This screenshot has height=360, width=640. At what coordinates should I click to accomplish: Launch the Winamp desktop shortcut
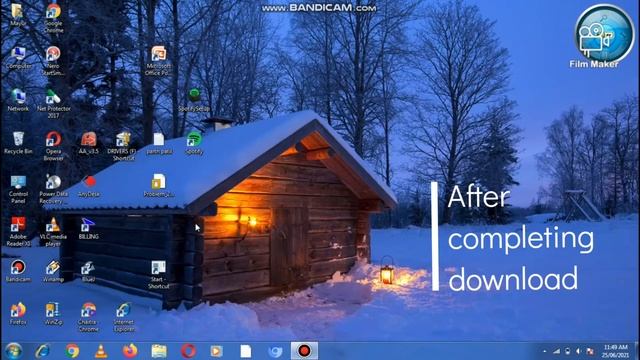pyautogui.click(x=53, y=271)
